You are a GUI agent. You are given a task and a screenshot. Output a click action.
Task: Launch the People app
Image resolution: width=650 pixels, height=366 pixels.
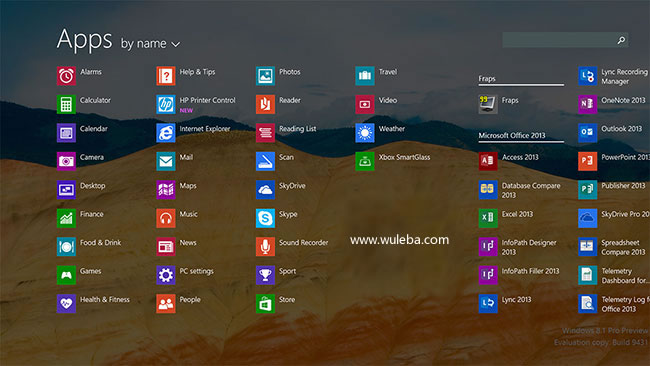[x=166, y=303]
